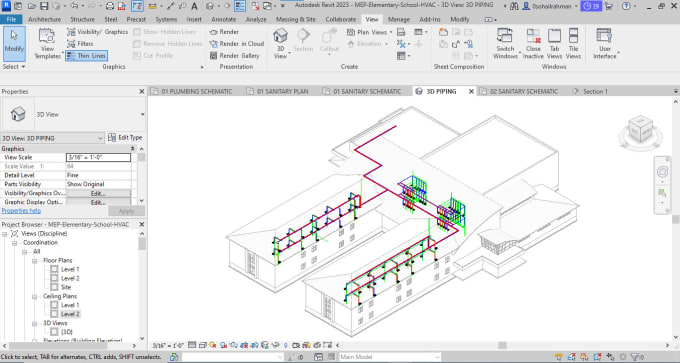Choose Render in Cloud
The height and width of the screenshot is (363, 680).
point(236,44)
